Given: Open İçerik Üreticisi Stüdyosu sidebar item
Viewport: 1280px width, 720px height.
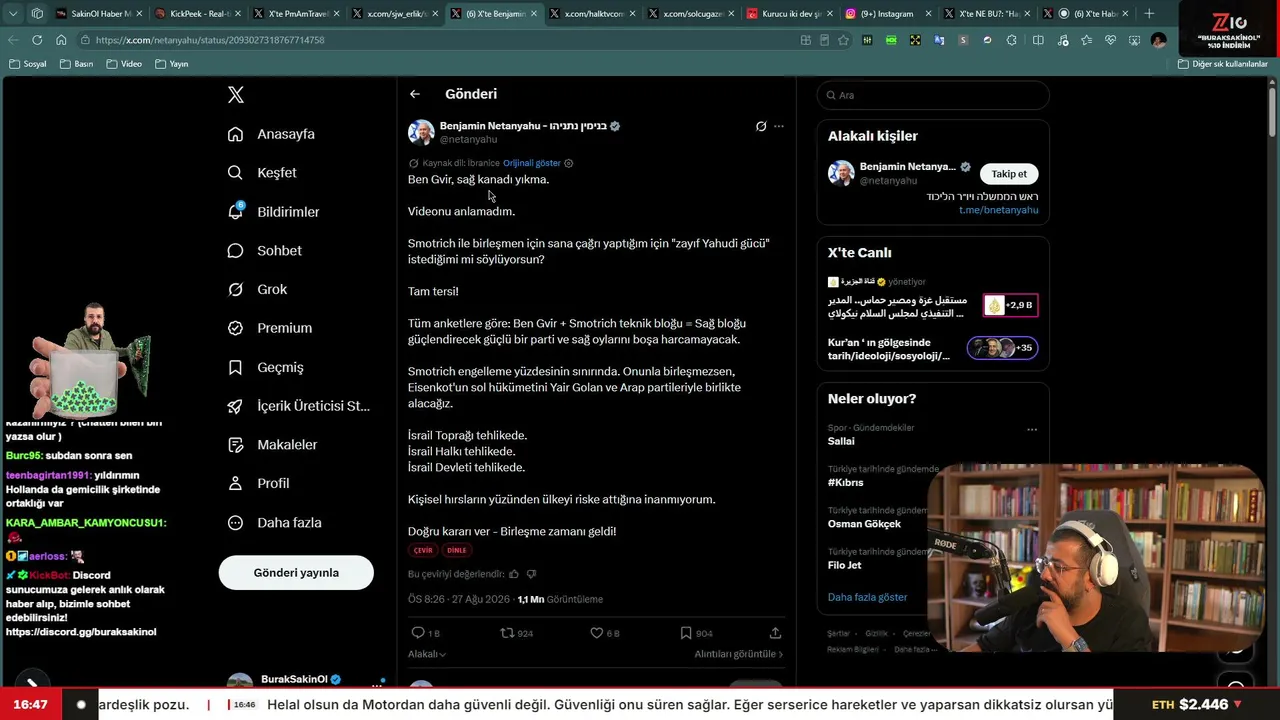Looking at the screenshot, I should (x=299, y=406).
